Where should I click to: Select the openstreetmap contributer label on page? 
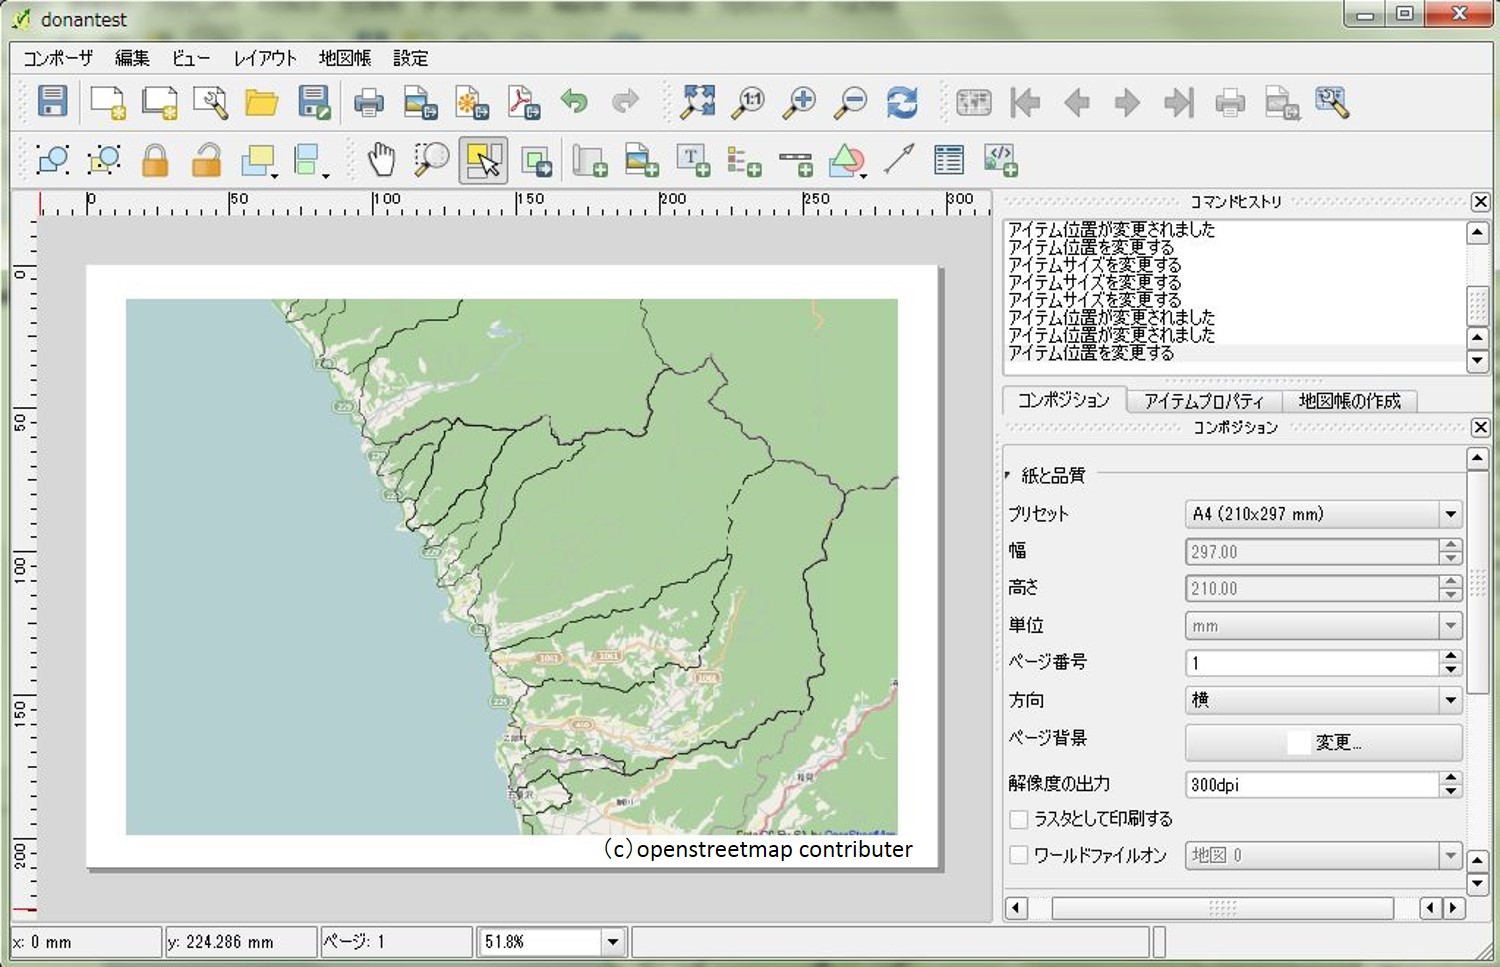(758, 849)
